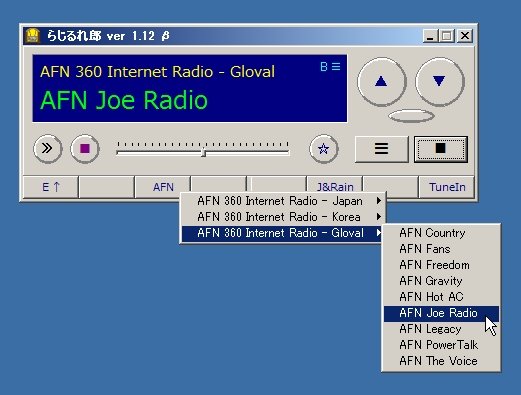Click the up triangle channel button
The width and height of the screenshot is (521, 395).
click(x=382, y=82)
